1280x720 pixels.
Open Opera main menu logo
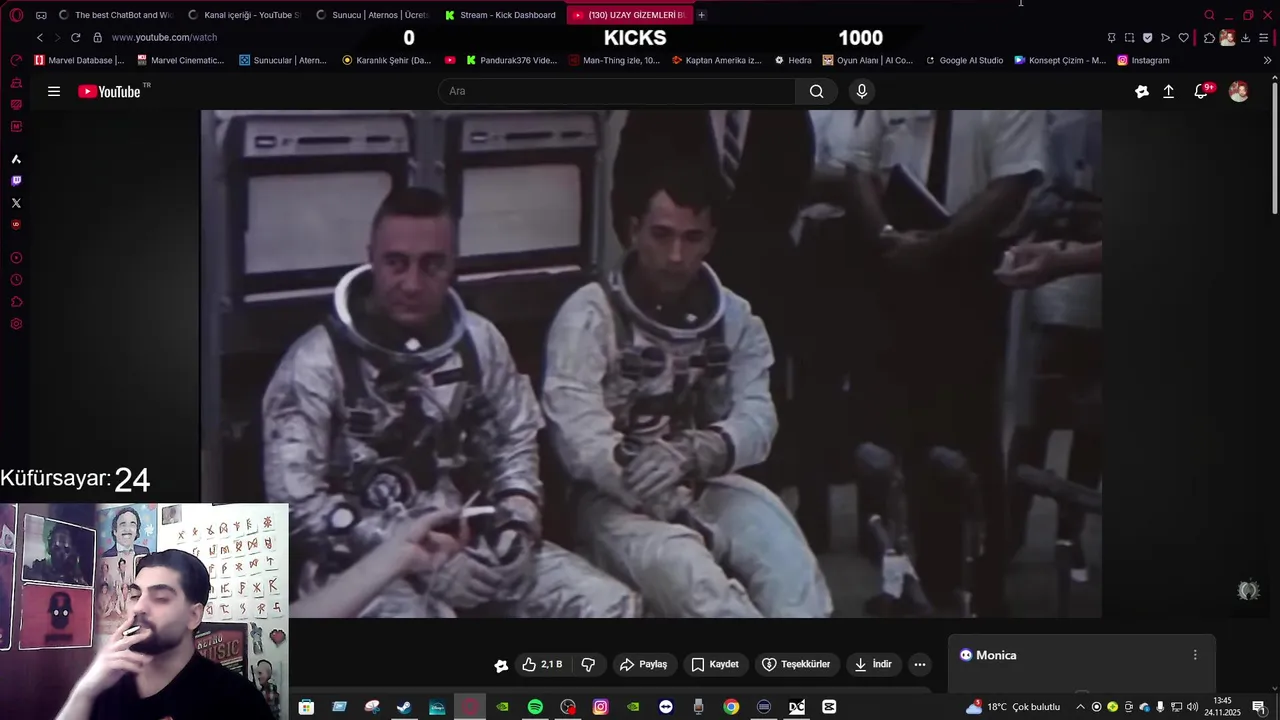(16, 15)
